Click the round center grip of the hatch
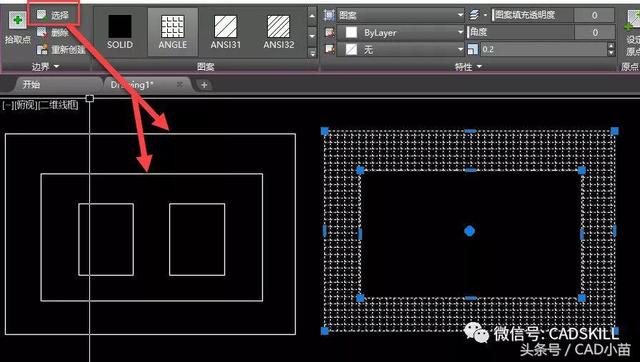 (469, 231)
